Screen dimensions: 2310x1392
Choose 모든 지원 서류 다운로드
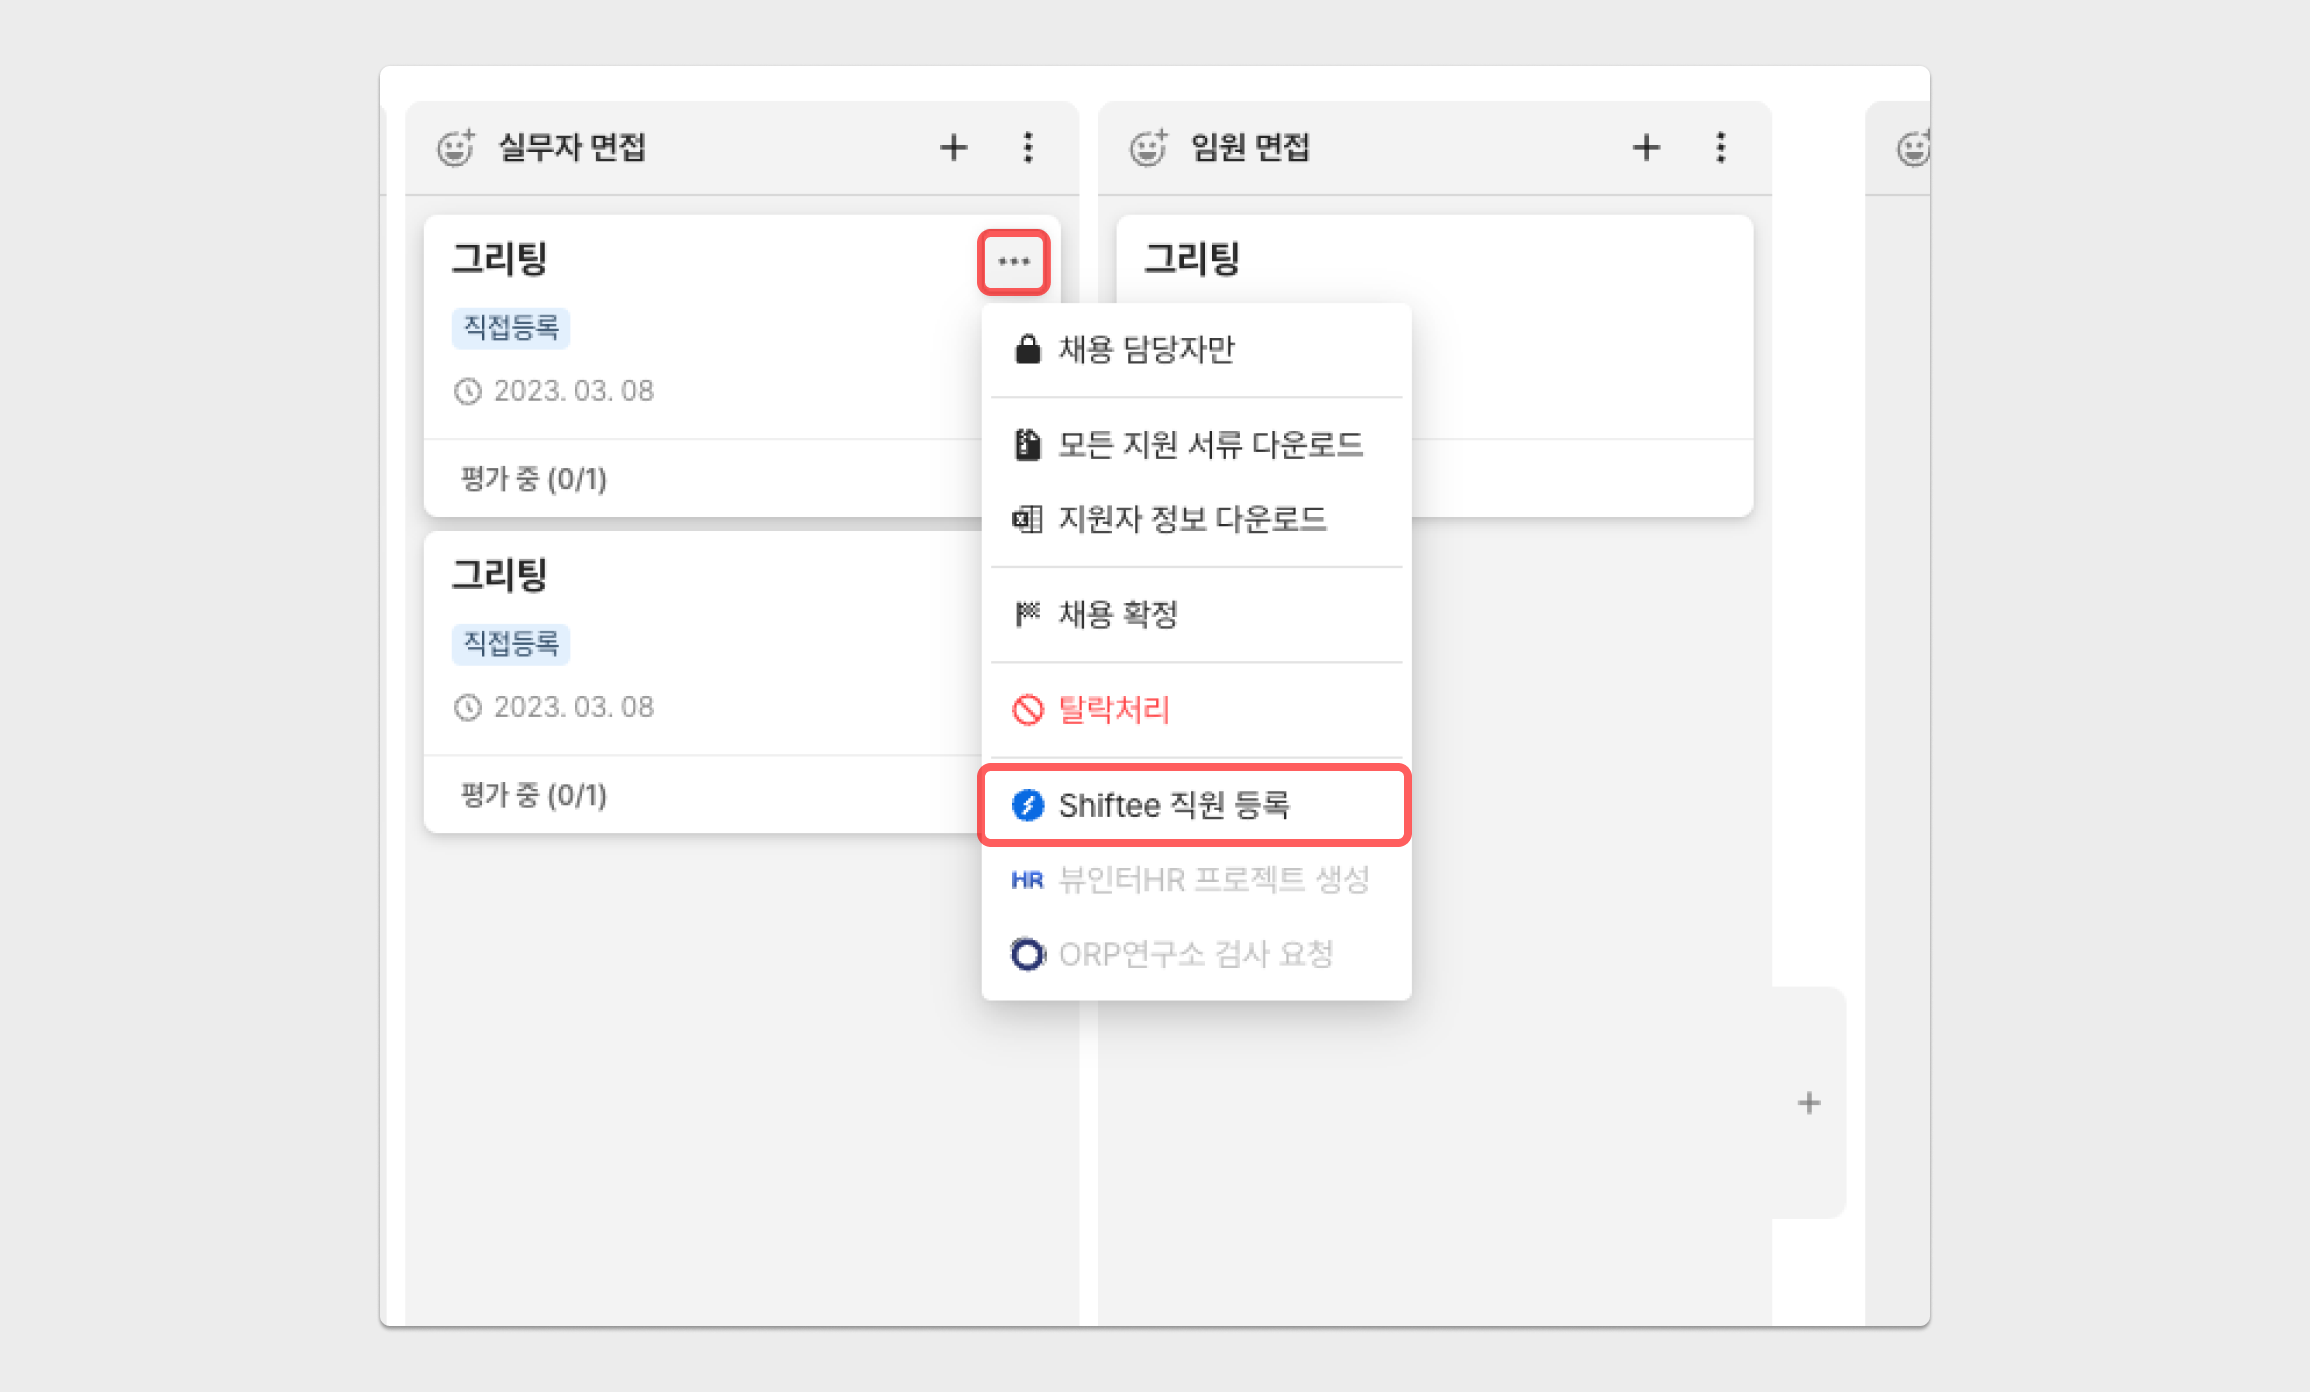(1210, 444)
